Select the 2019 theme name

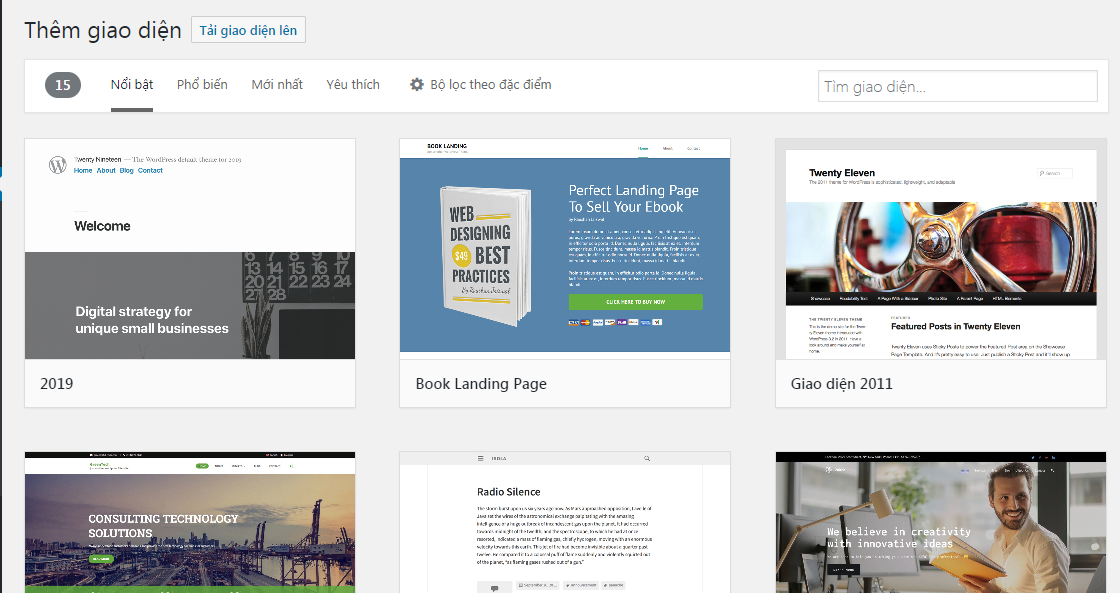[56, 384]
